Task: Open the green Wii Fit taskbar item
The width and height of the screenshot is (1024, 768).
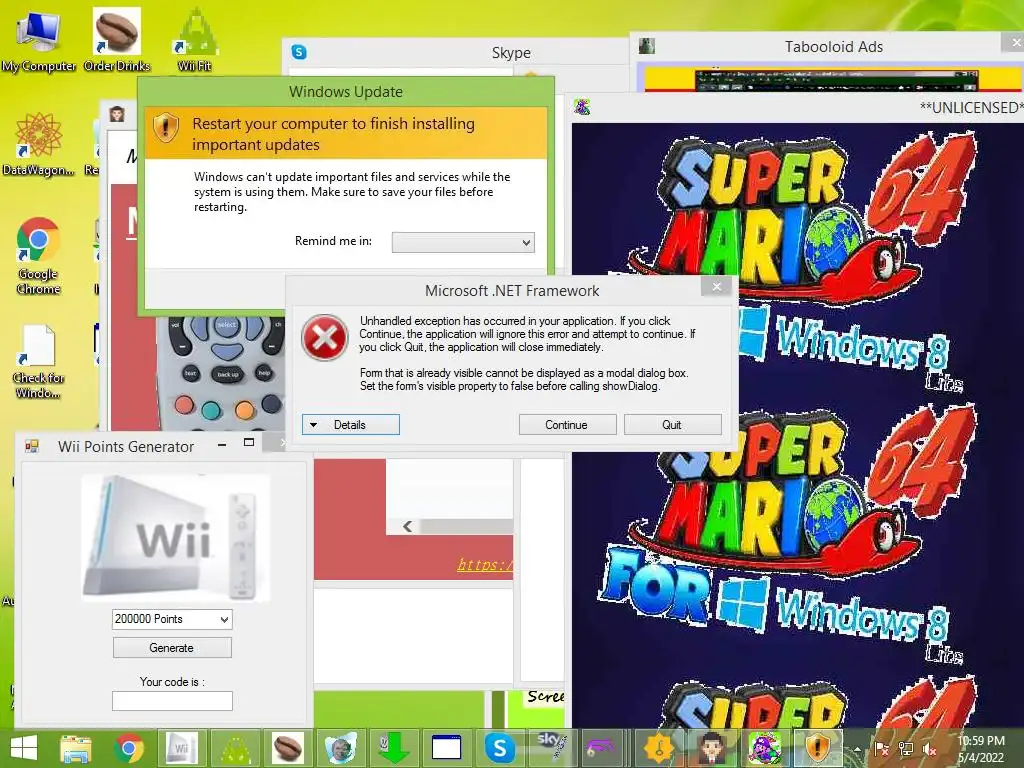Action: pos(234,748)
